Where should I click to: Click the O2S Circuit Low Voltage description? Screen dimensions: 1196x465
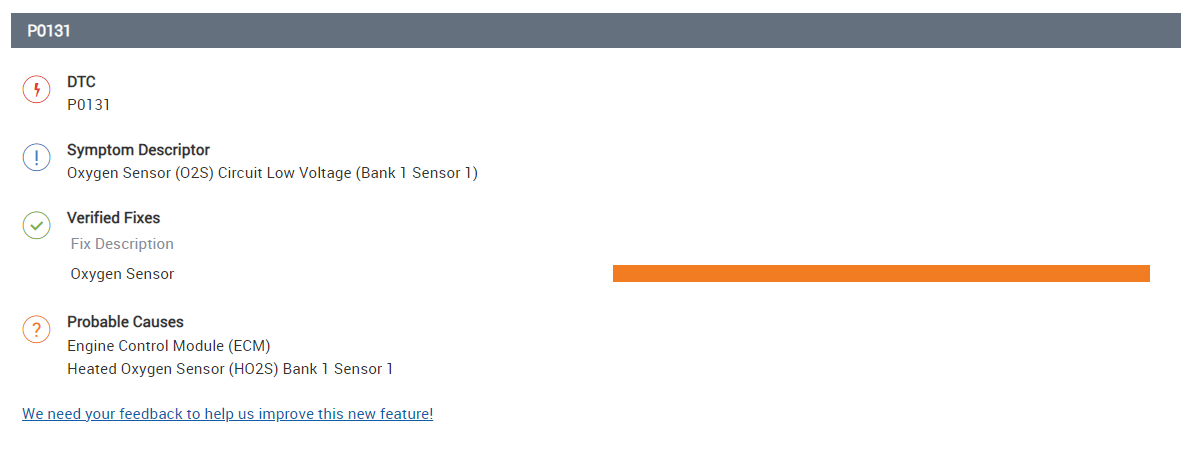coord(272,173)
